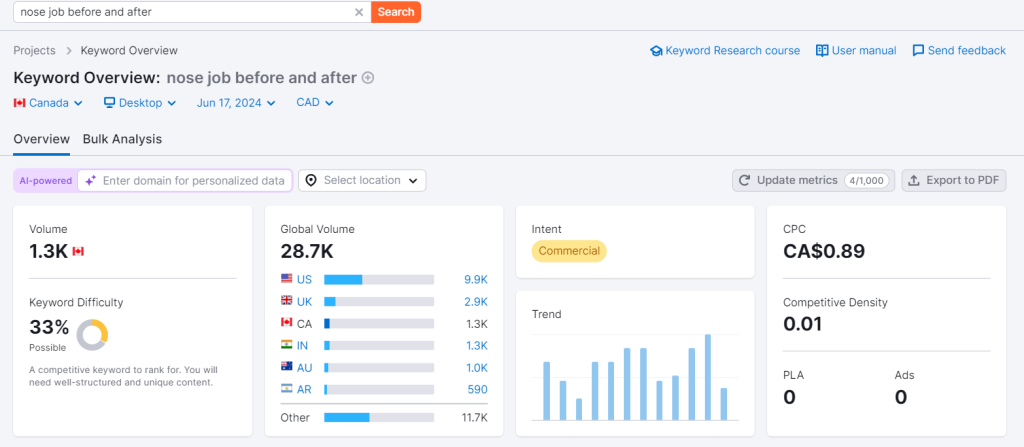The image size is (1024, 447).
Task: Open the Jun 17, 2024 date dropdown
Action: [236, 103]
